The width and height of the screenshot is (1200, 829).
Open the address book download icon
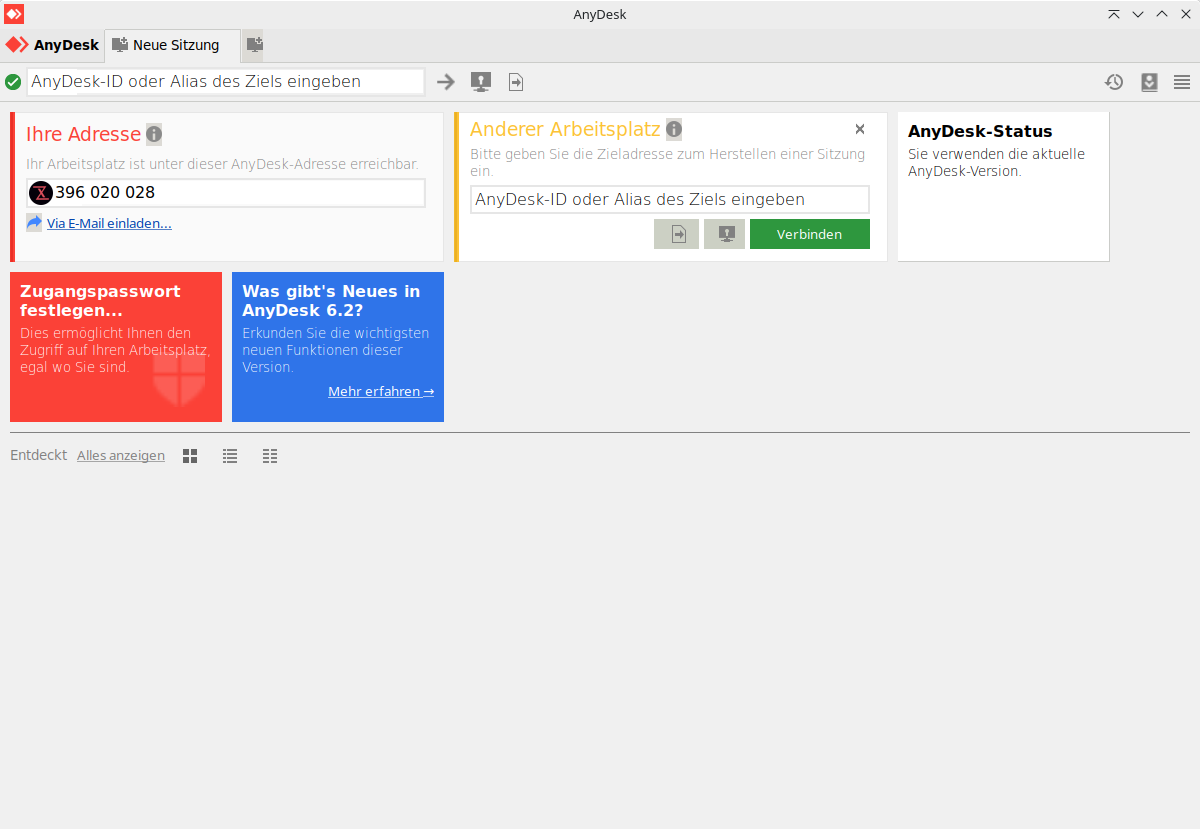pyautogui.click(x=1149, y=82)
